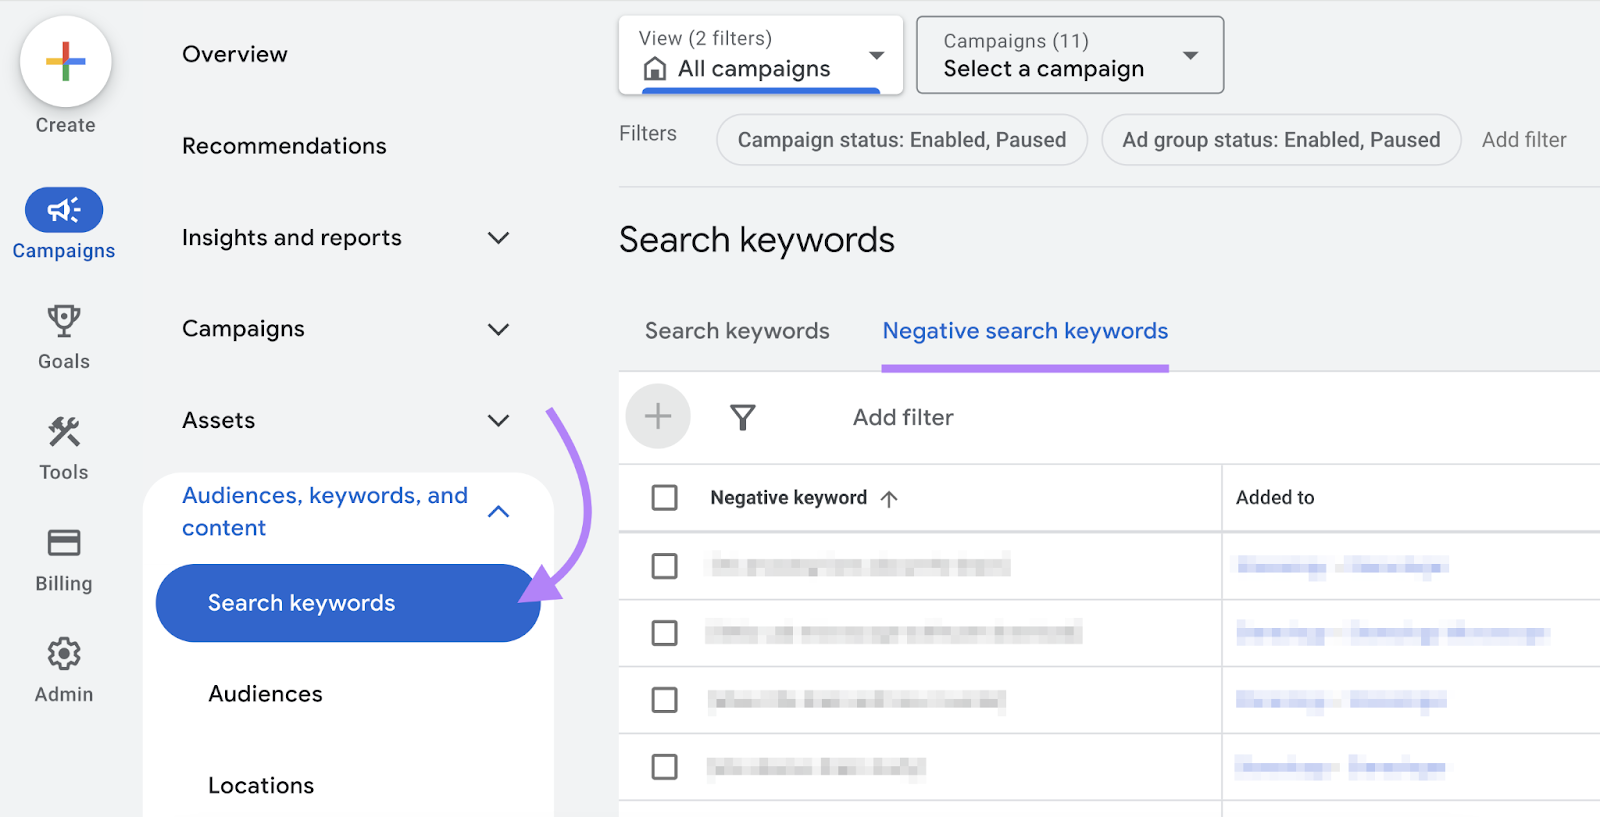This screenshot has width=1600, height=817.
Task: Open Locations in sidebar
Action: coord(261,786)
